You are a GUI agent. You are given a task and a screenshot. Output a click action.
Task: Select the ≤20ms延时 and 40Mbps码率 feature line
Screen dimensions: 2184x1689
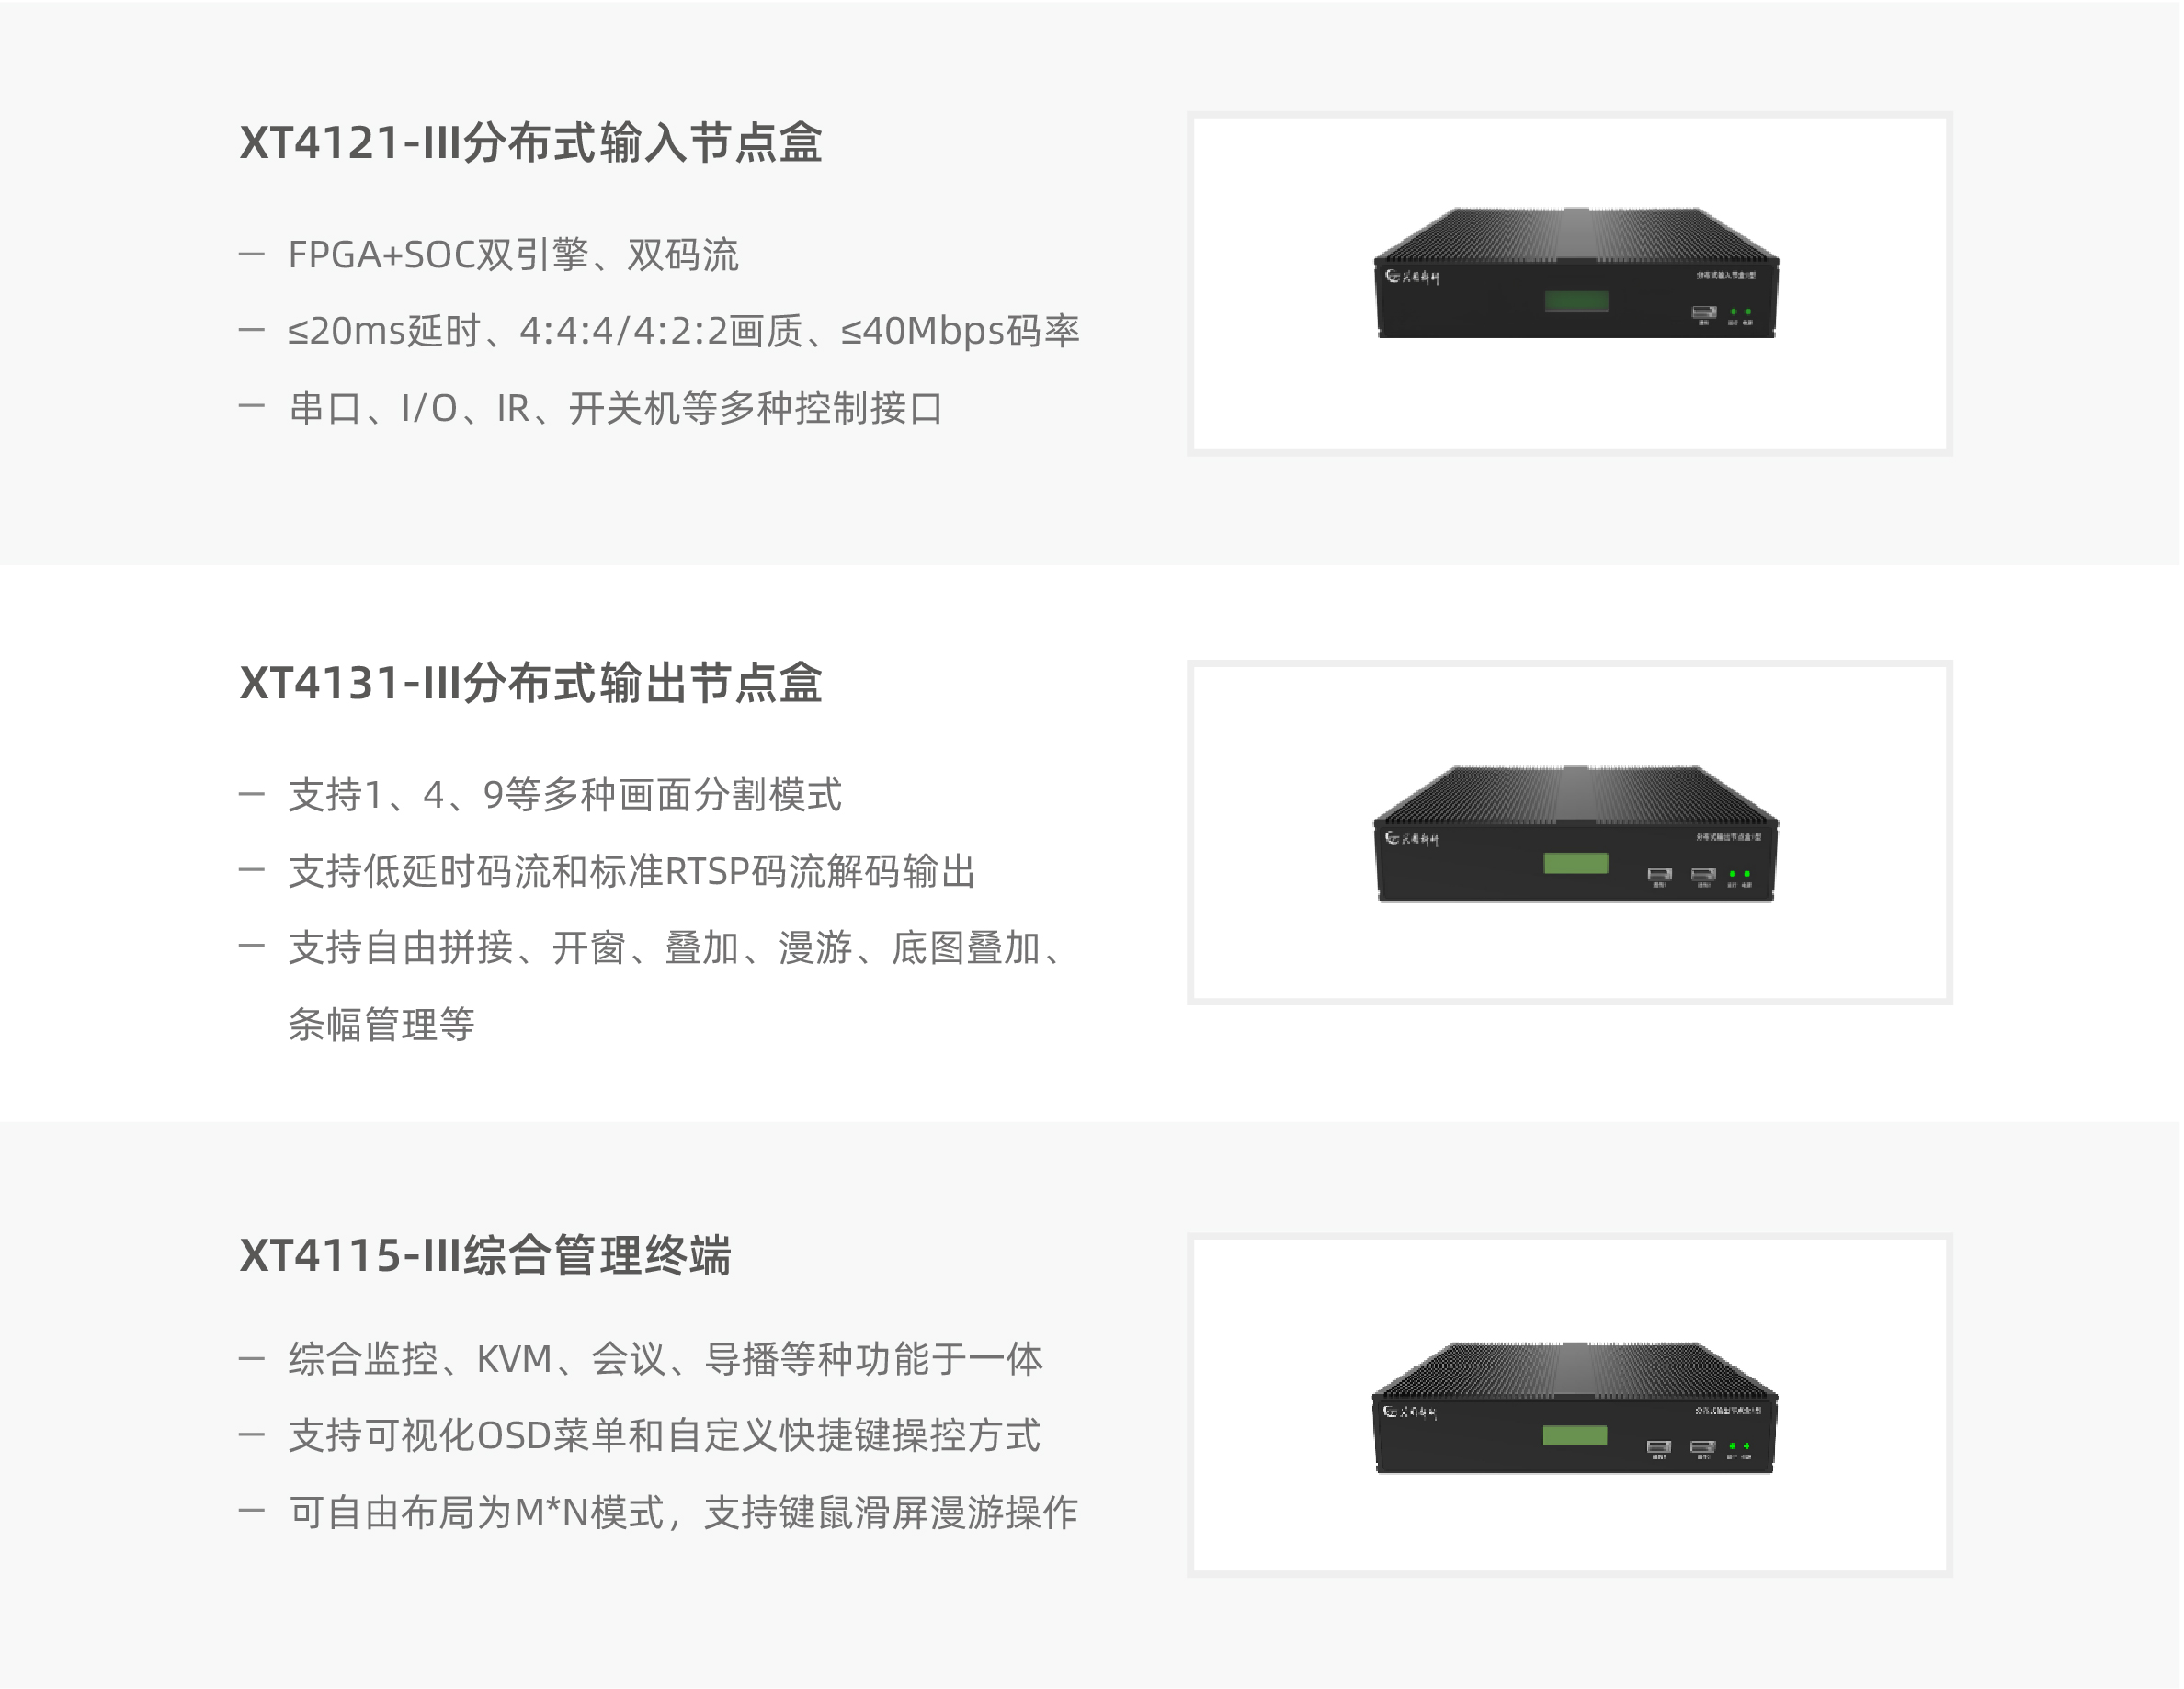coord(684,331)
